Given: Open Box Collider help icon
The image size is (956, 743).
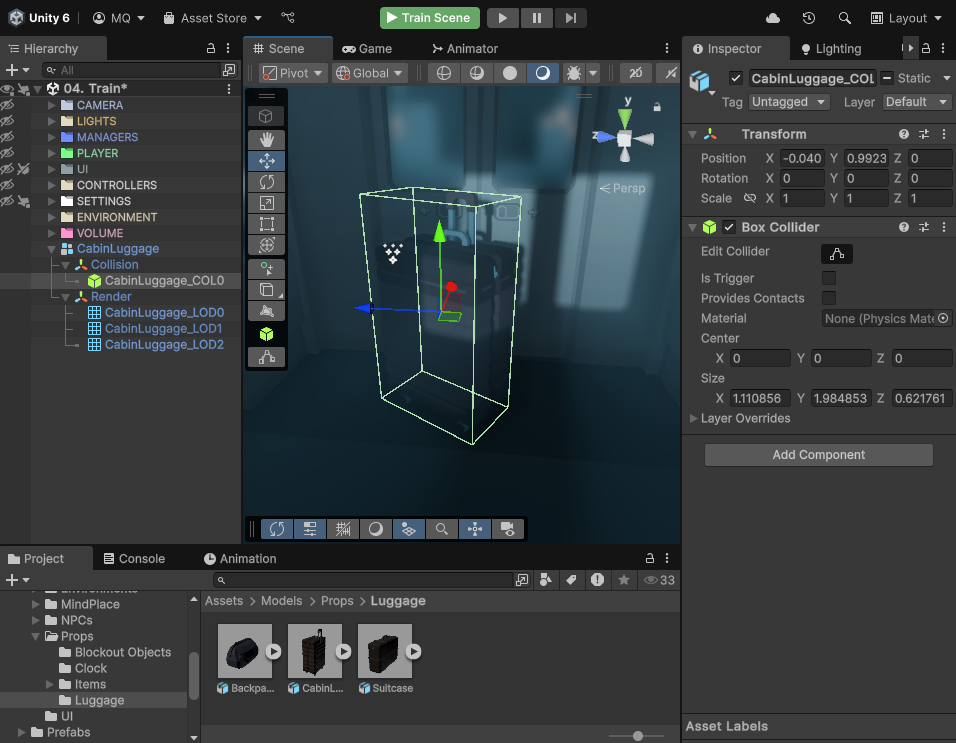Looking at the screenshot, I should [904, 227].
